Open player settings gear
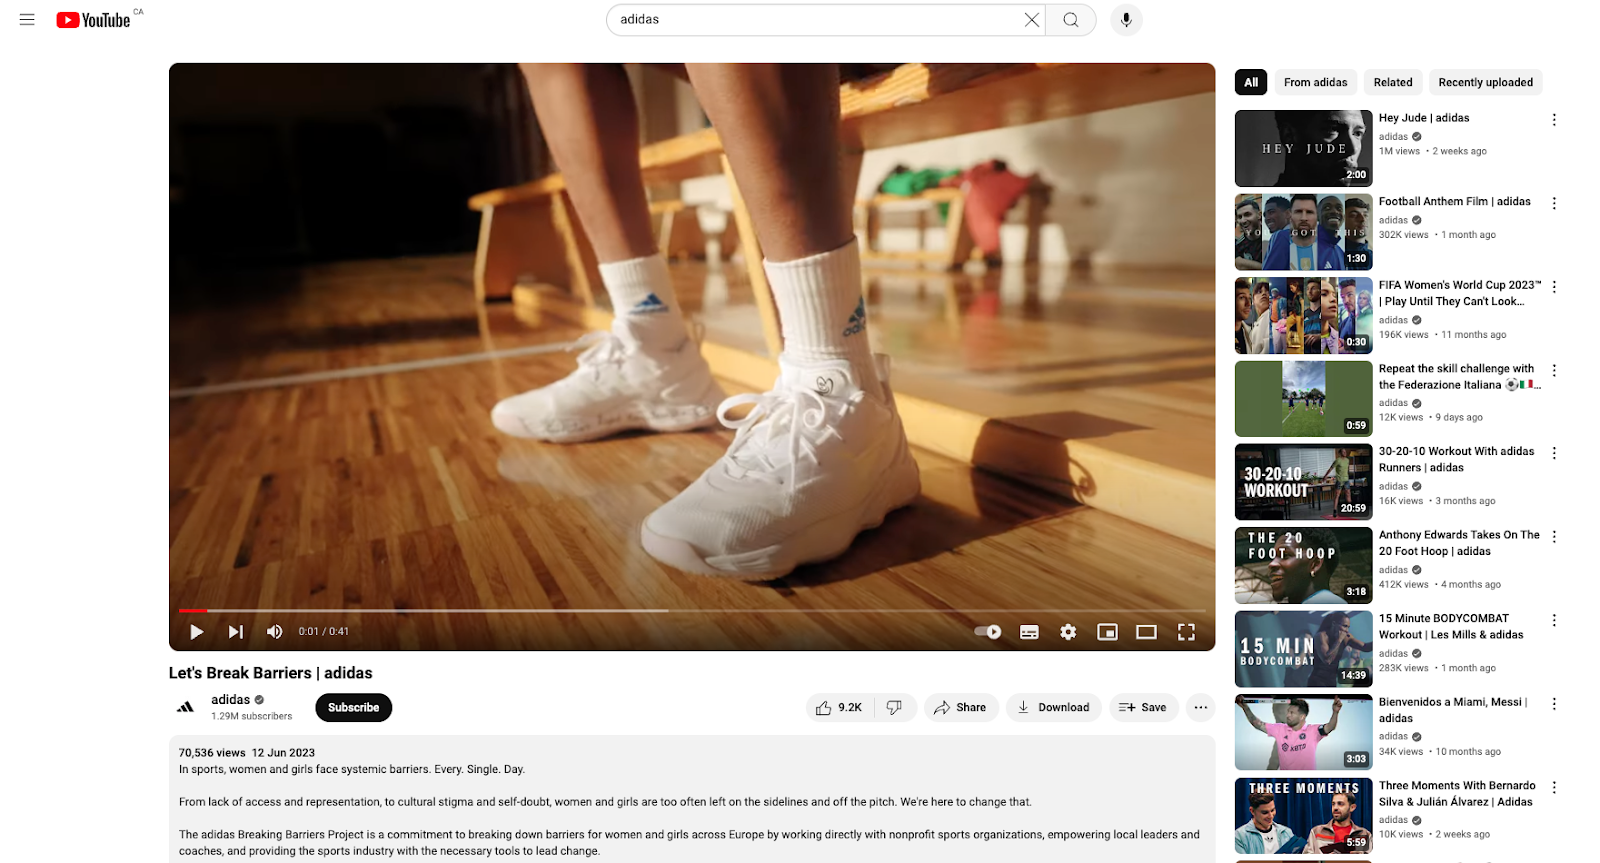The image size is (1600, 863). 1068,632
